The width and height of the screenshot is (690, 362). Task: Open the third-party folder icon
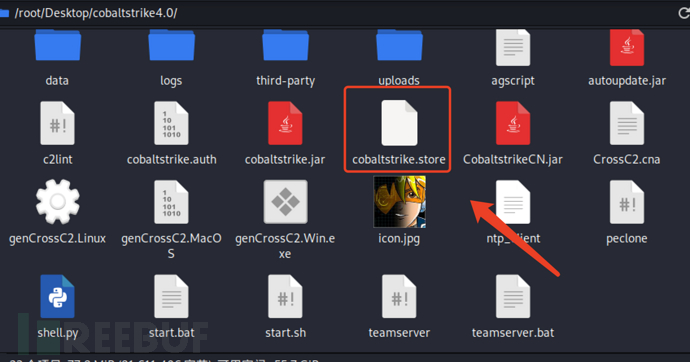pos(285,45)
